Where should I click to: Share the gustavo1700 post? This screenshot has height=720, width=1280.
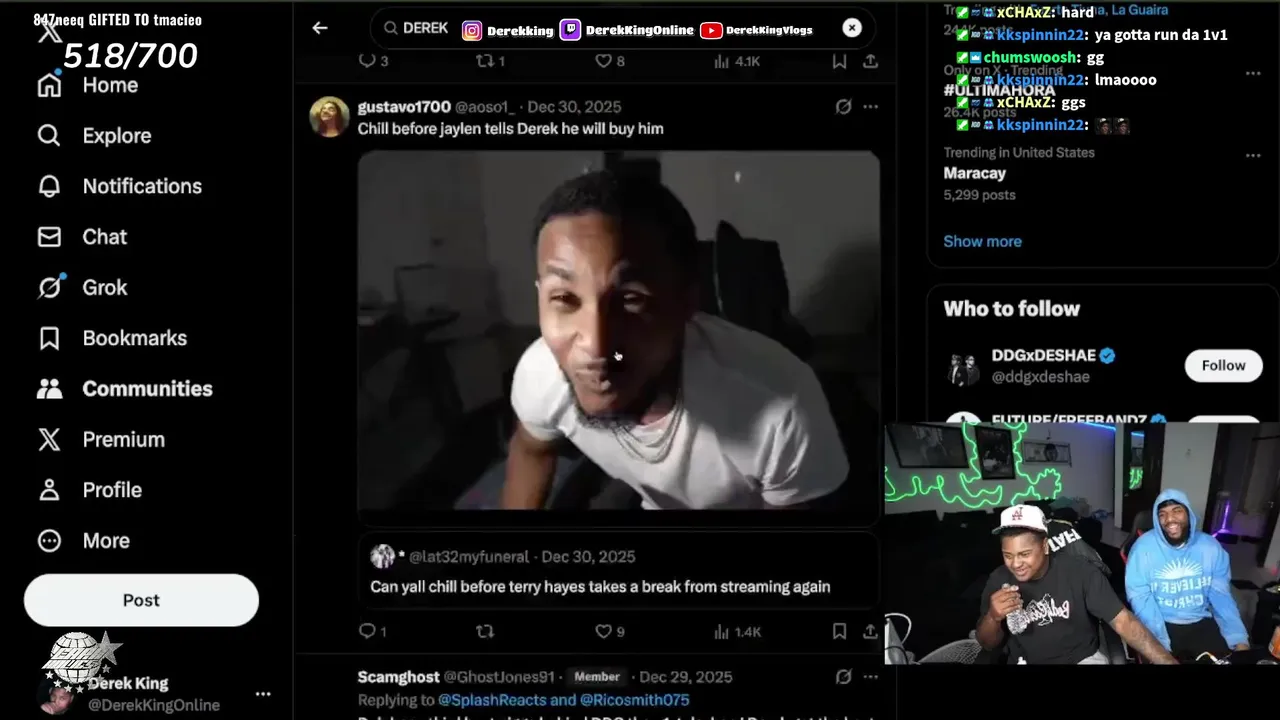[x=870, y=631]
